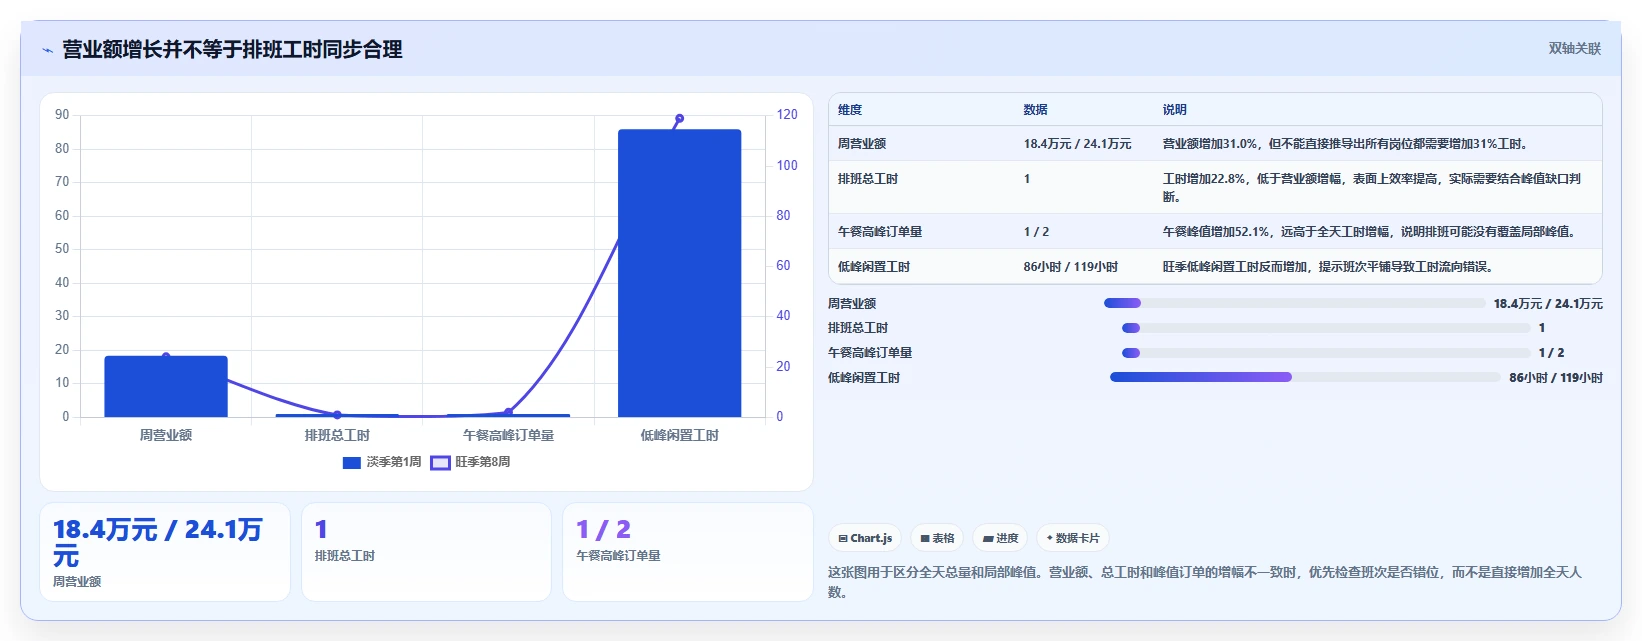
Task: Click the explanation starting 旺季低峰闲置工时
Action: (x=1327, y=267)
